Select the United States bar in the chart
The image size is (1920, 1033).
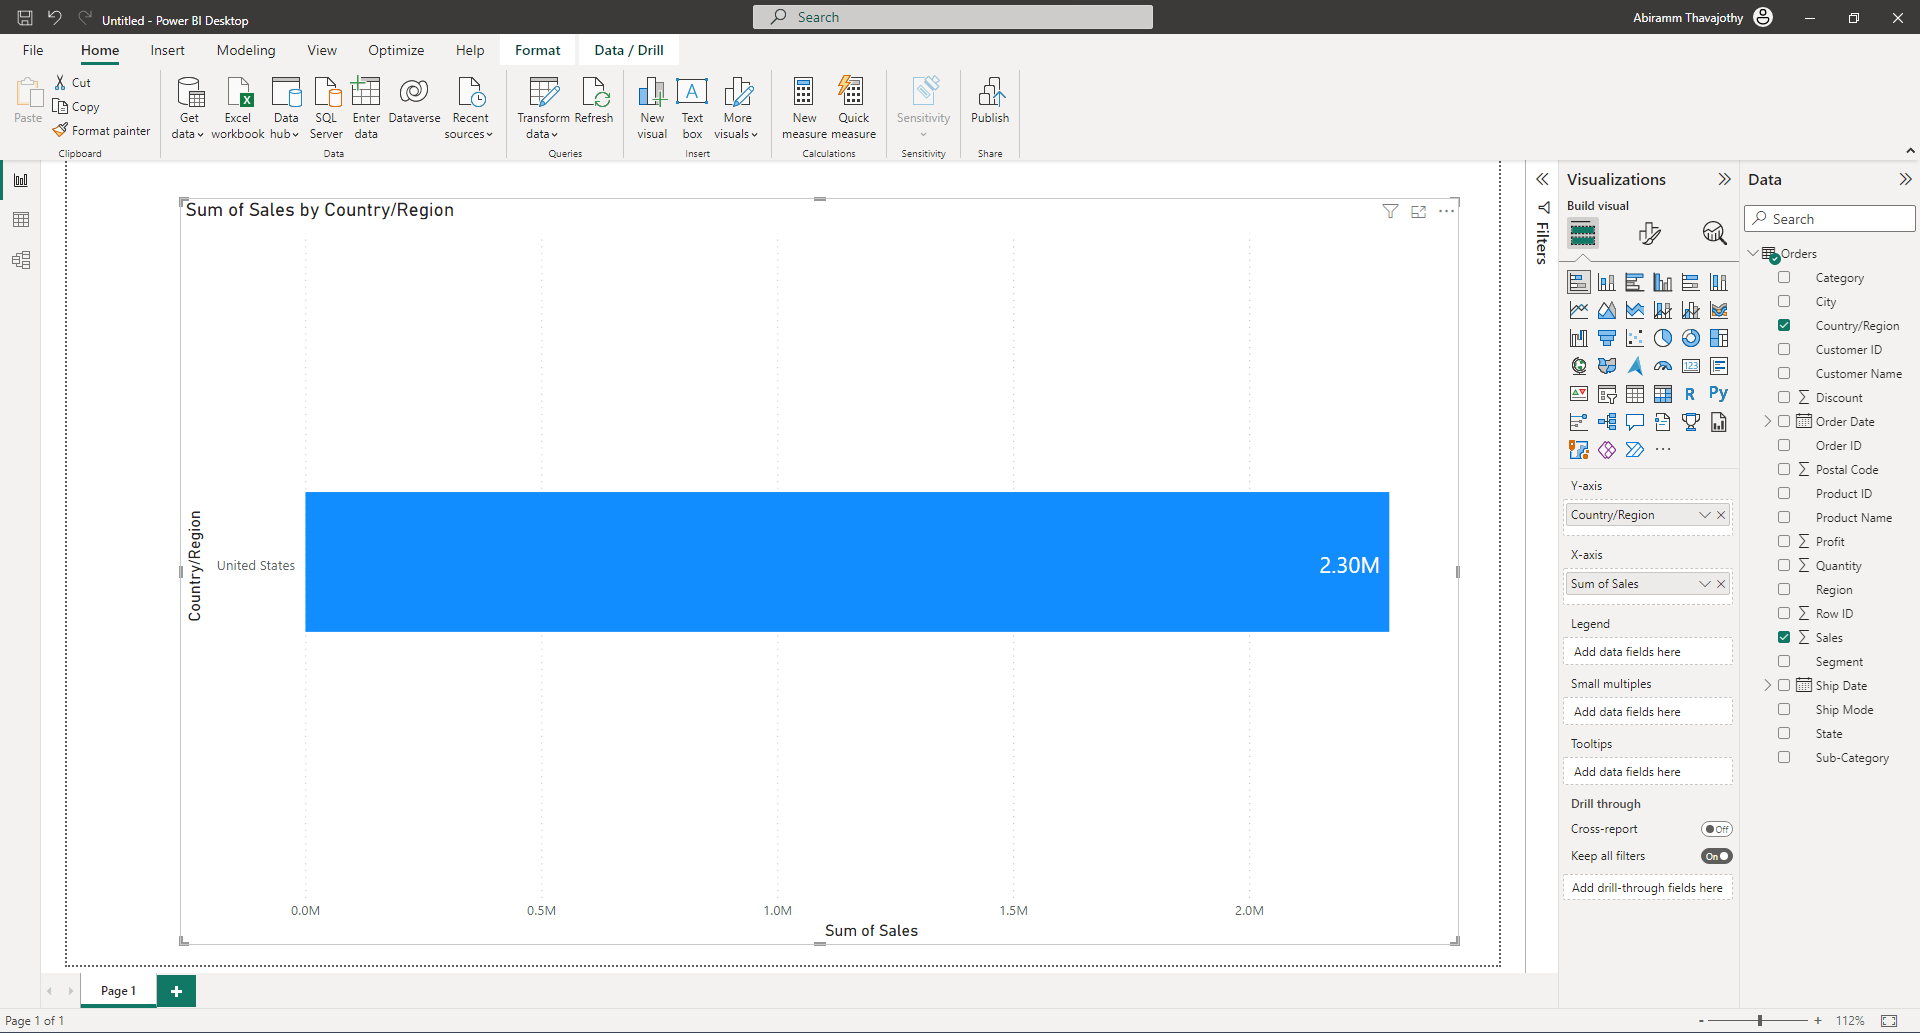[847, 562]
